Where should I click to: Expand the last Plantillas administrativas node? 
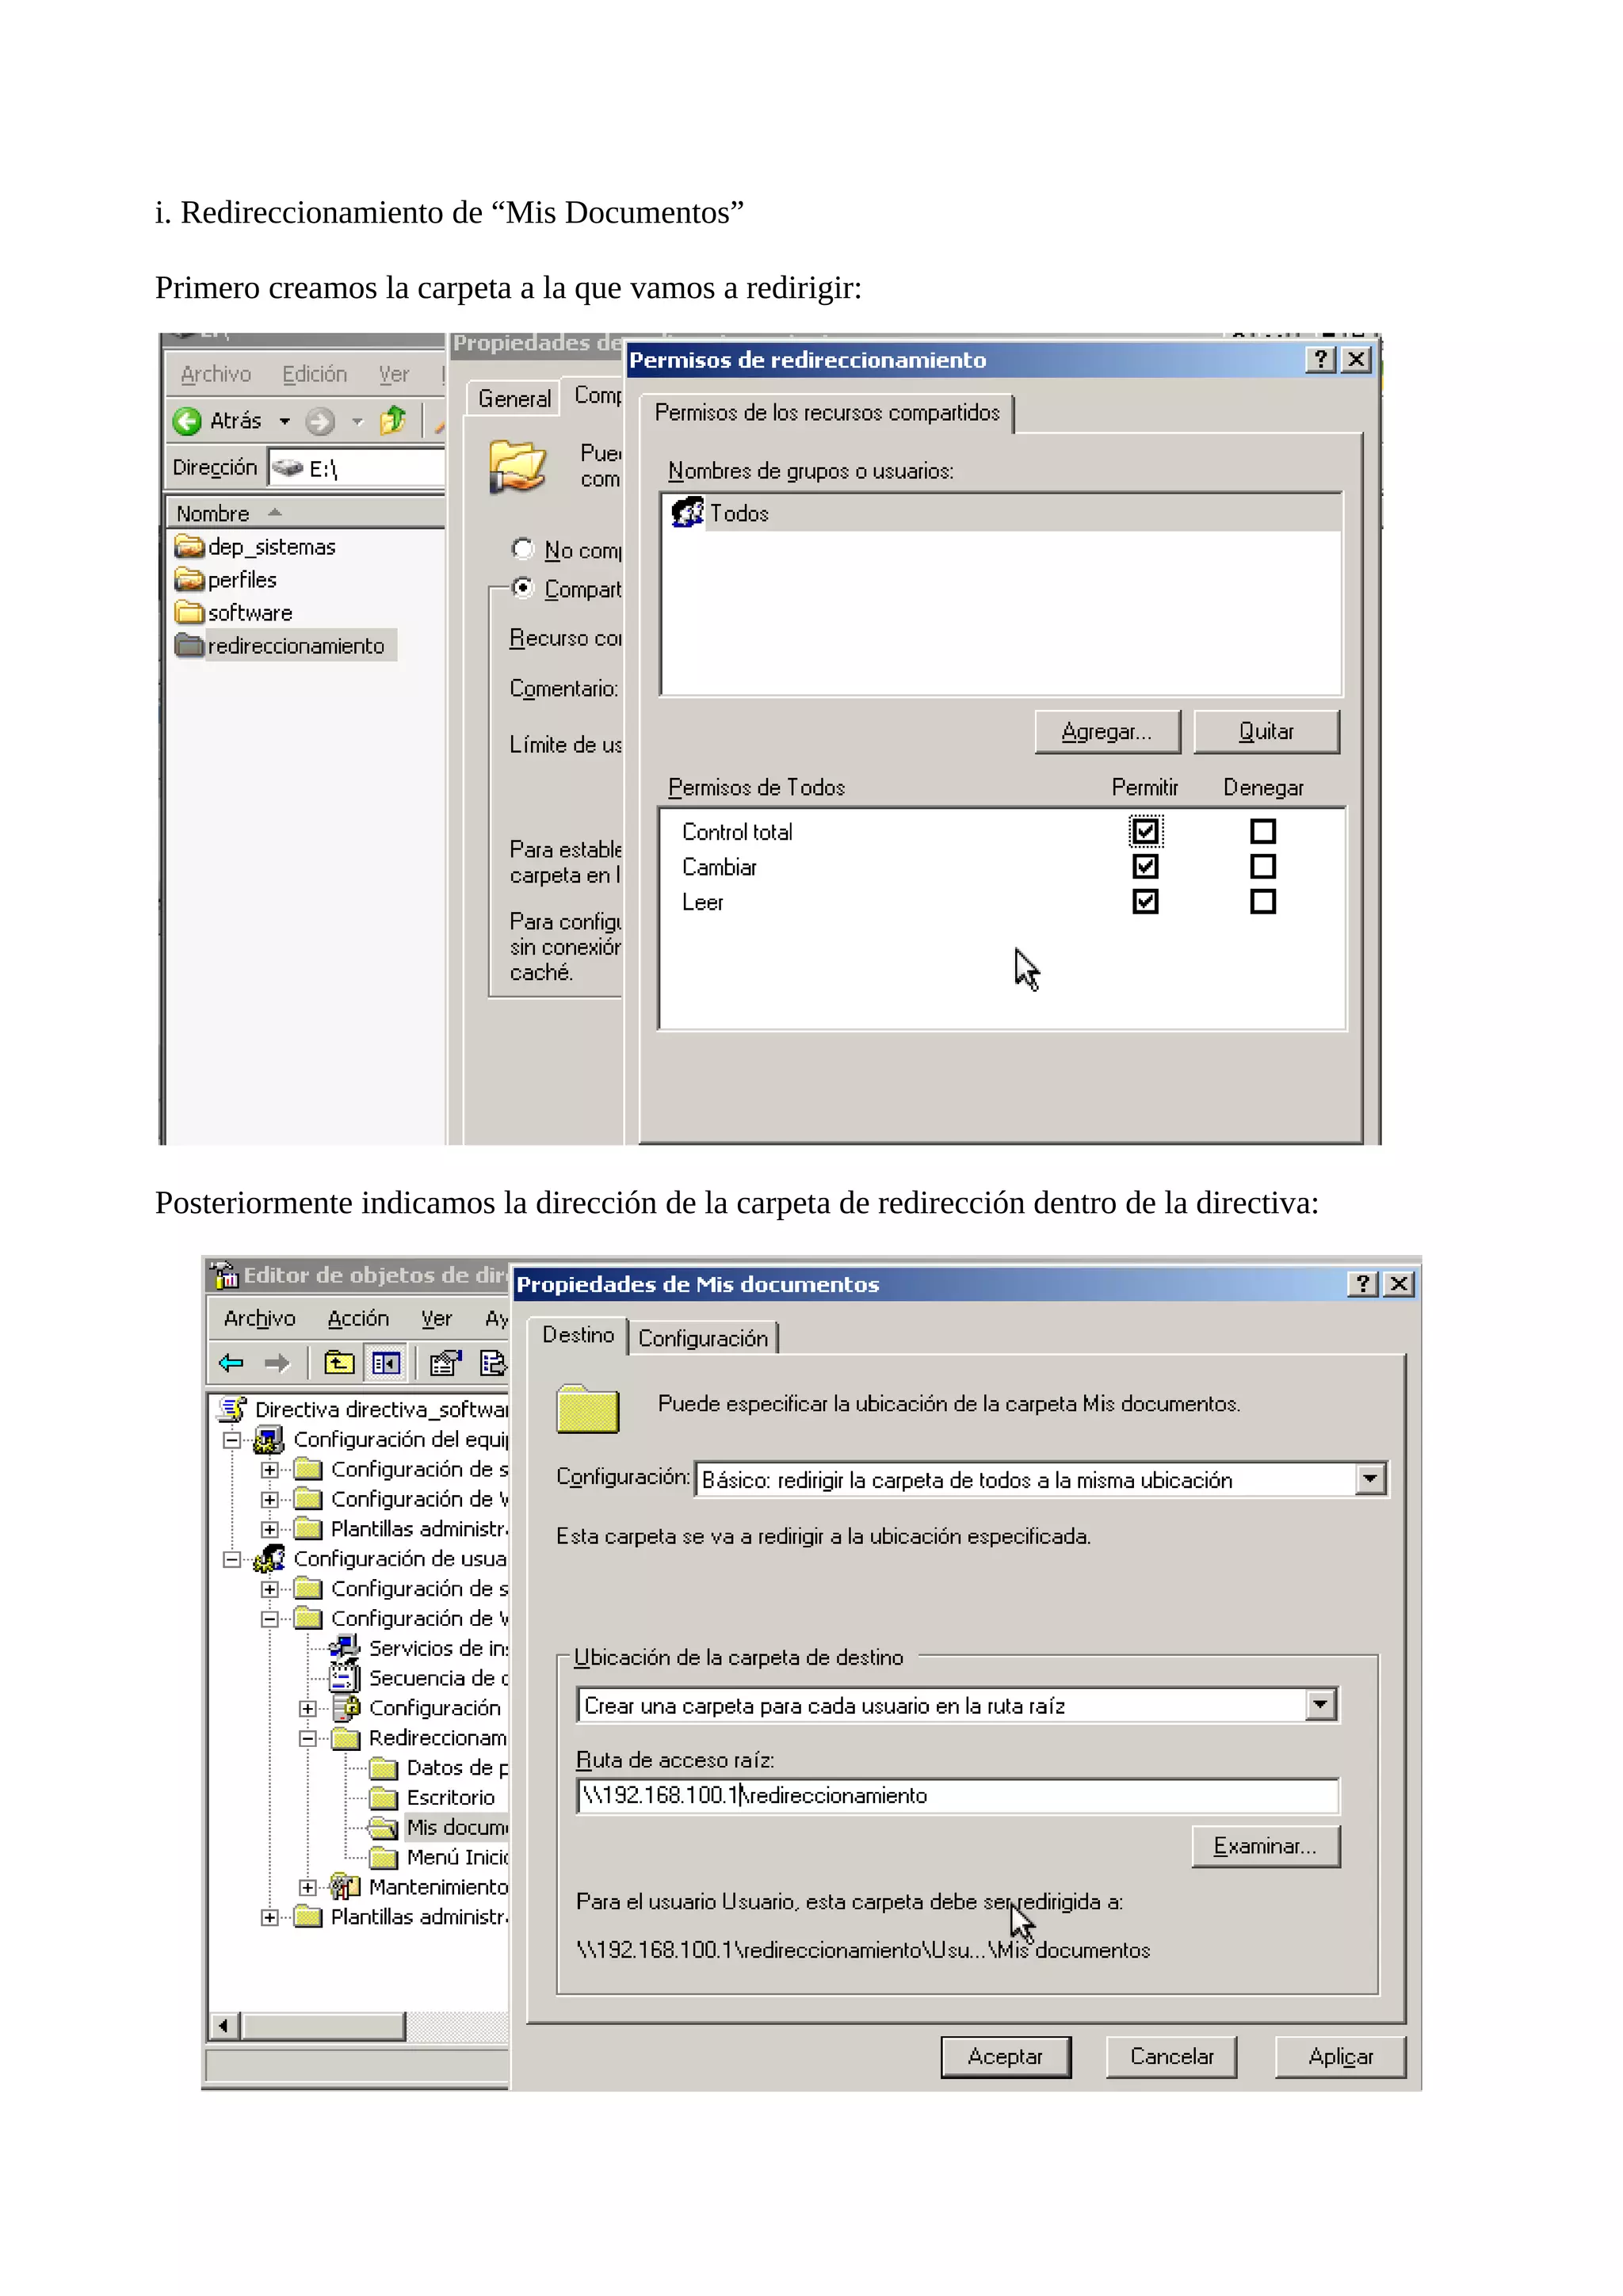270,1917
